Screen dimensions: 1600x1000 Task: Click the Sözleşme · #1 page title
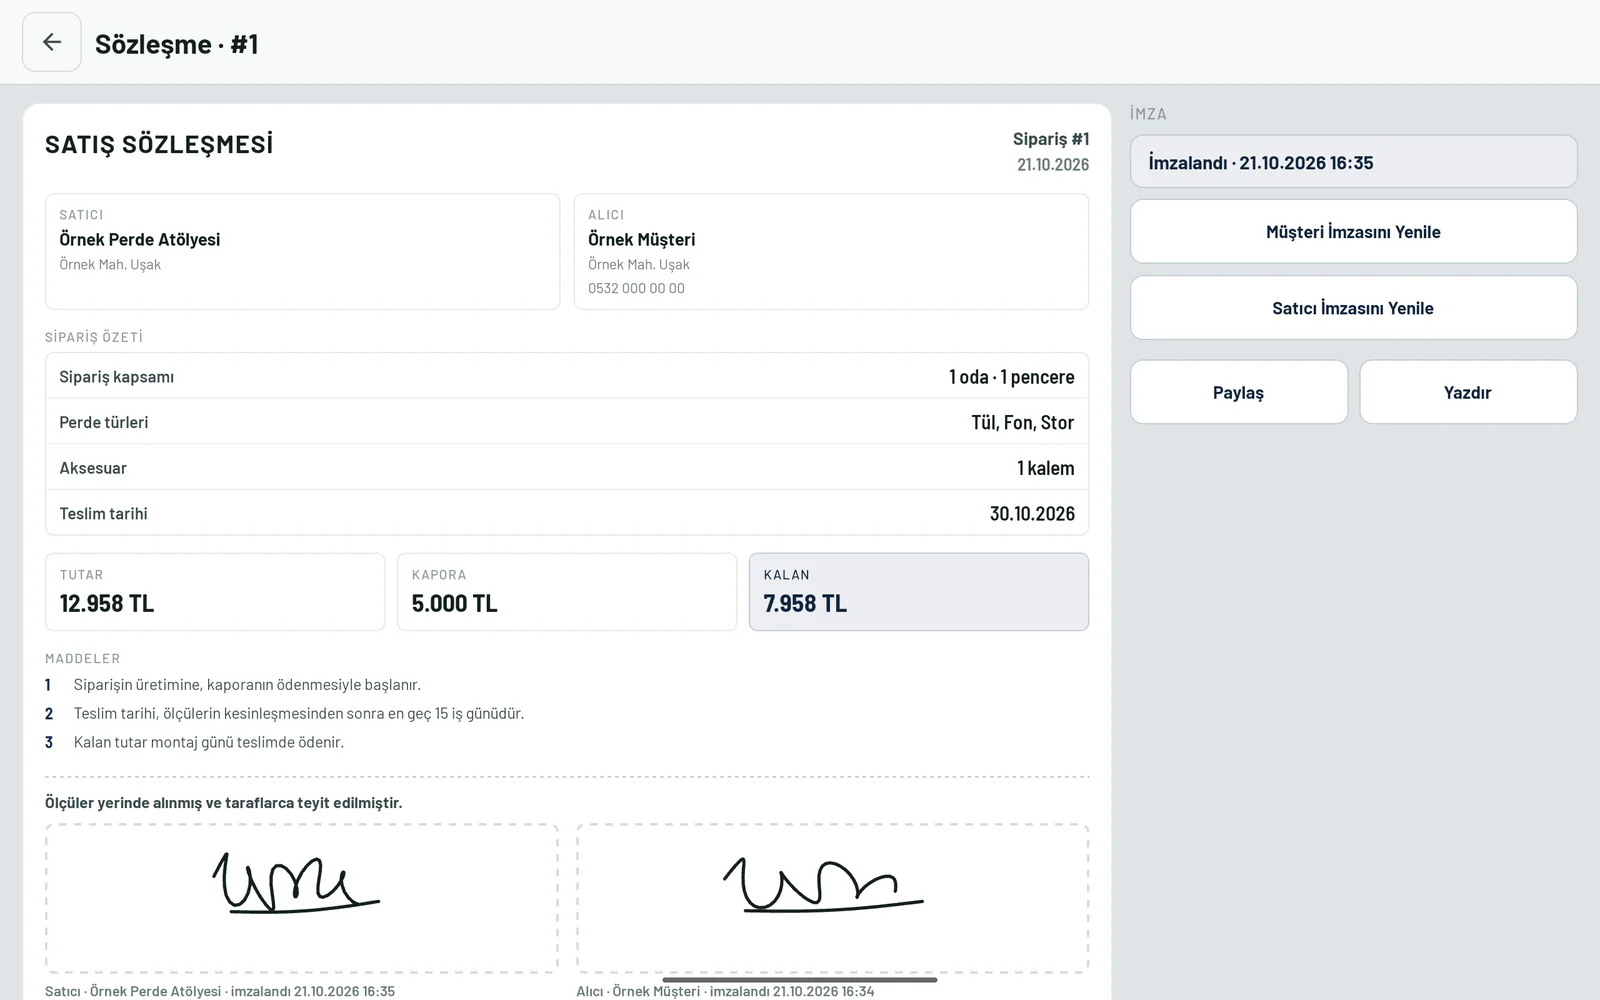tap(177, 44)
